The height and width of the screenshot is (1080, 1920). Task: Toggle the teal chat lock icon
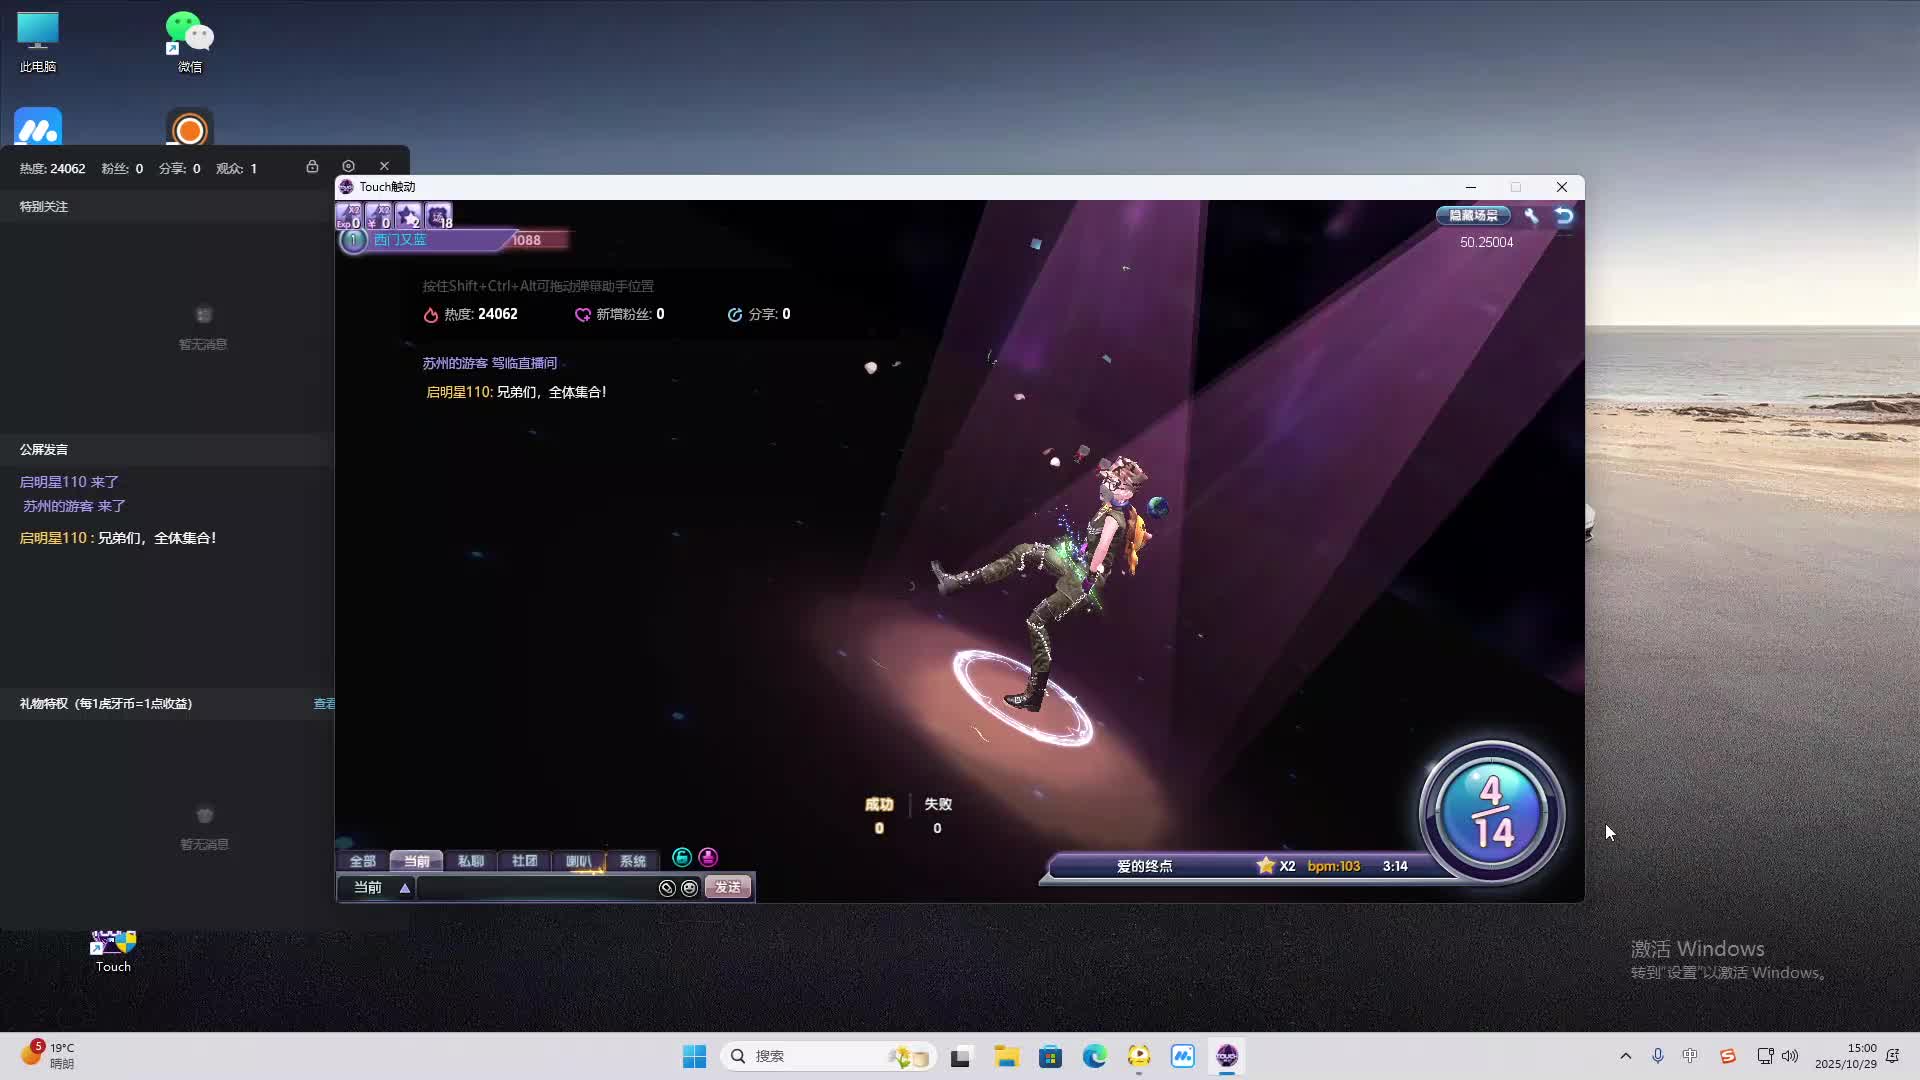coord(682,857)
